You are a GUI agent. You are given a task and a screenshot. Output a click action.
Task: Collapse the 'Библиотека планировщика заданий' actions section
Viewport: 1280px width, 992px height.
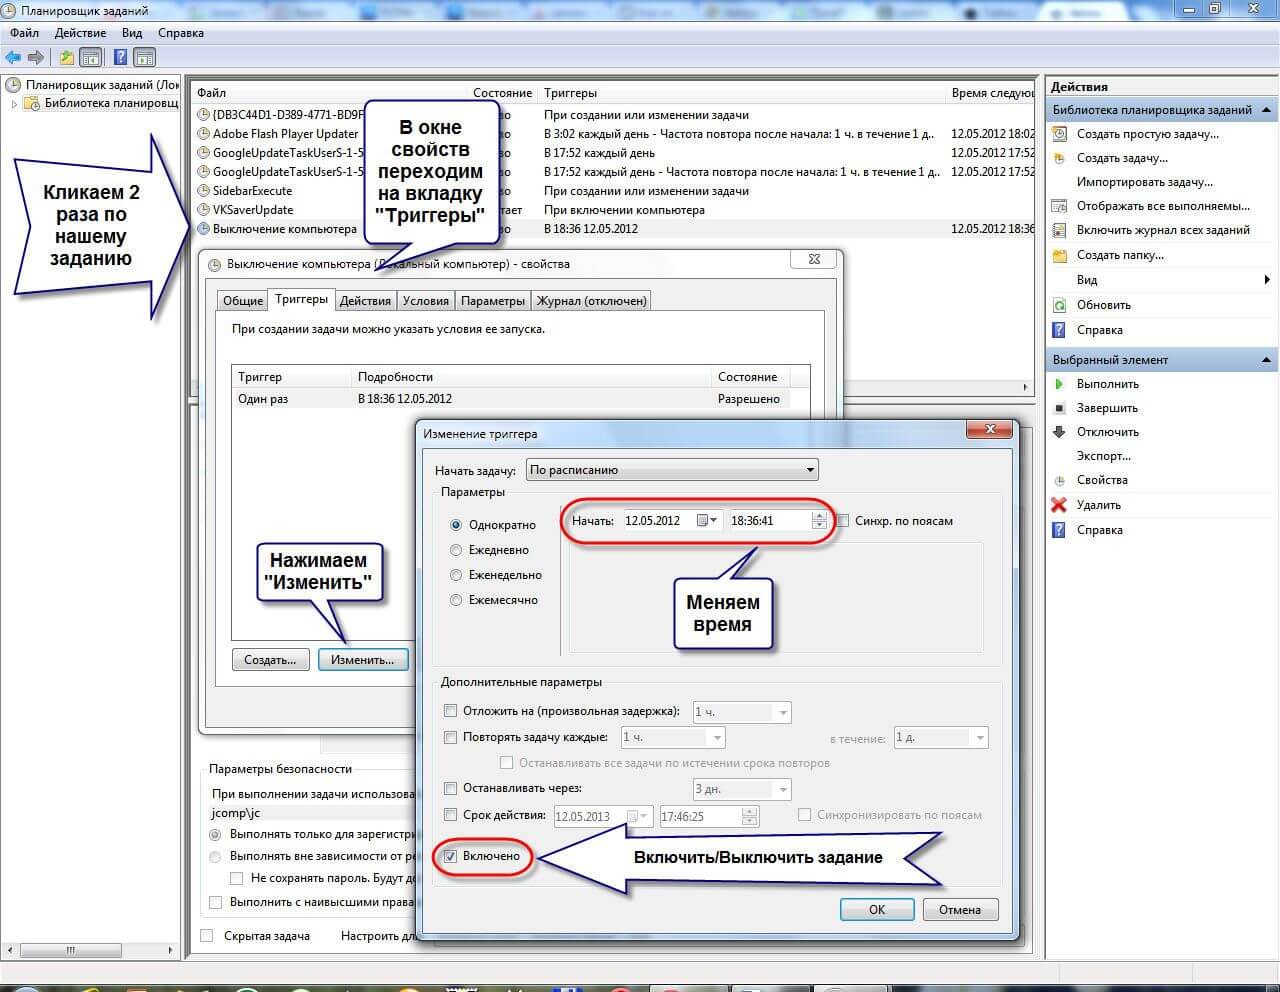click(x=1267, y=110)
